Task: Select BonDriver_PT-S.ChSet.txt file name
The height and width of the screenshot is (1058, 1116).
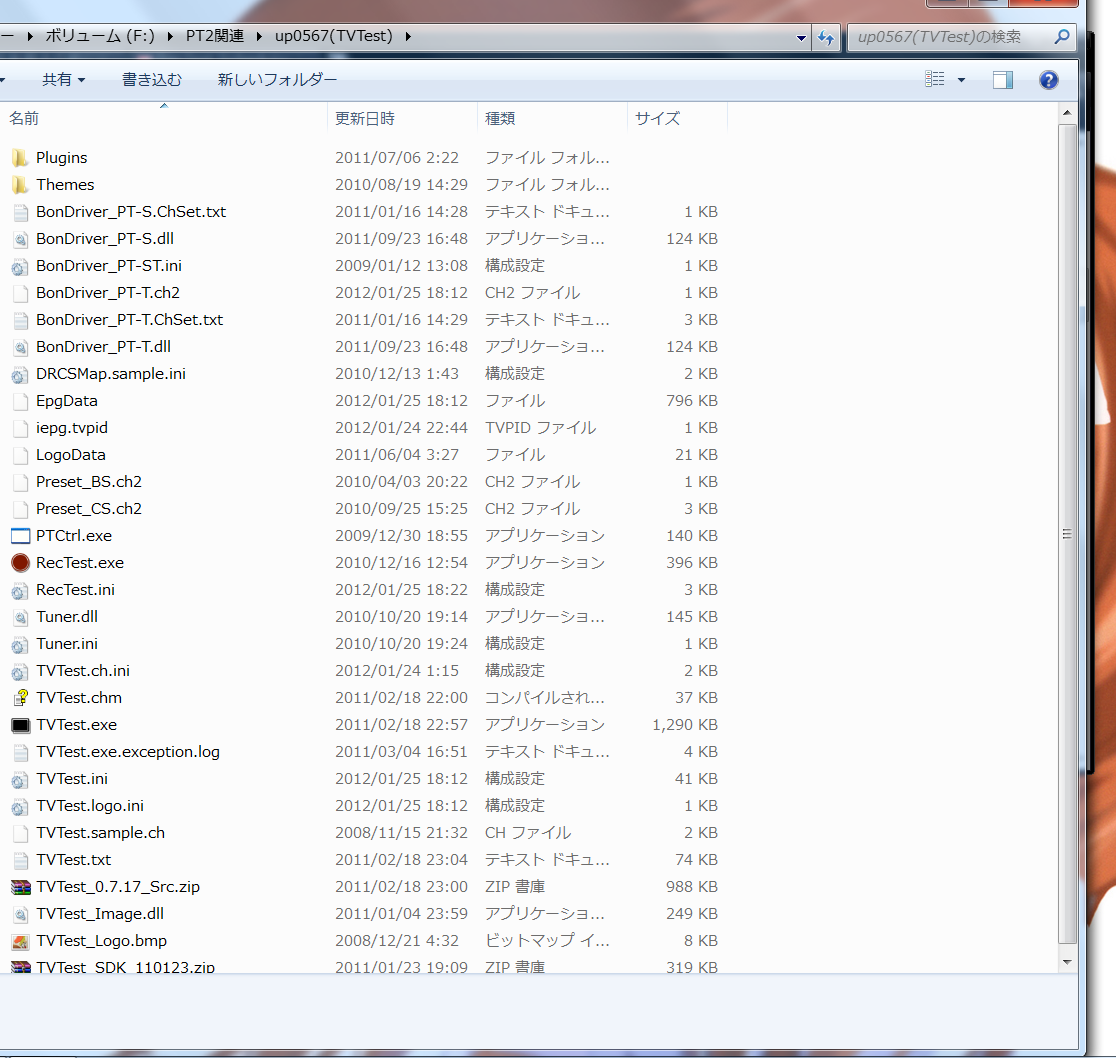Action: (x=131, y=212)
